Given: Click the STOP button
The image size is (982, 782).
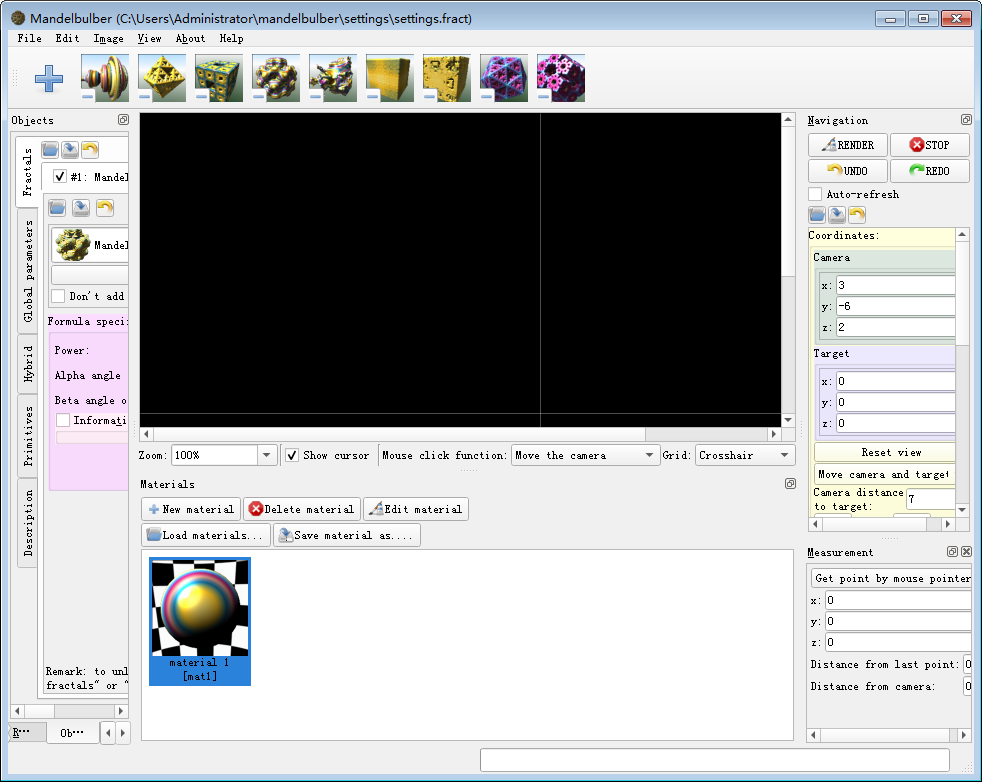Looking at the screenshot, I should [930, 145].
